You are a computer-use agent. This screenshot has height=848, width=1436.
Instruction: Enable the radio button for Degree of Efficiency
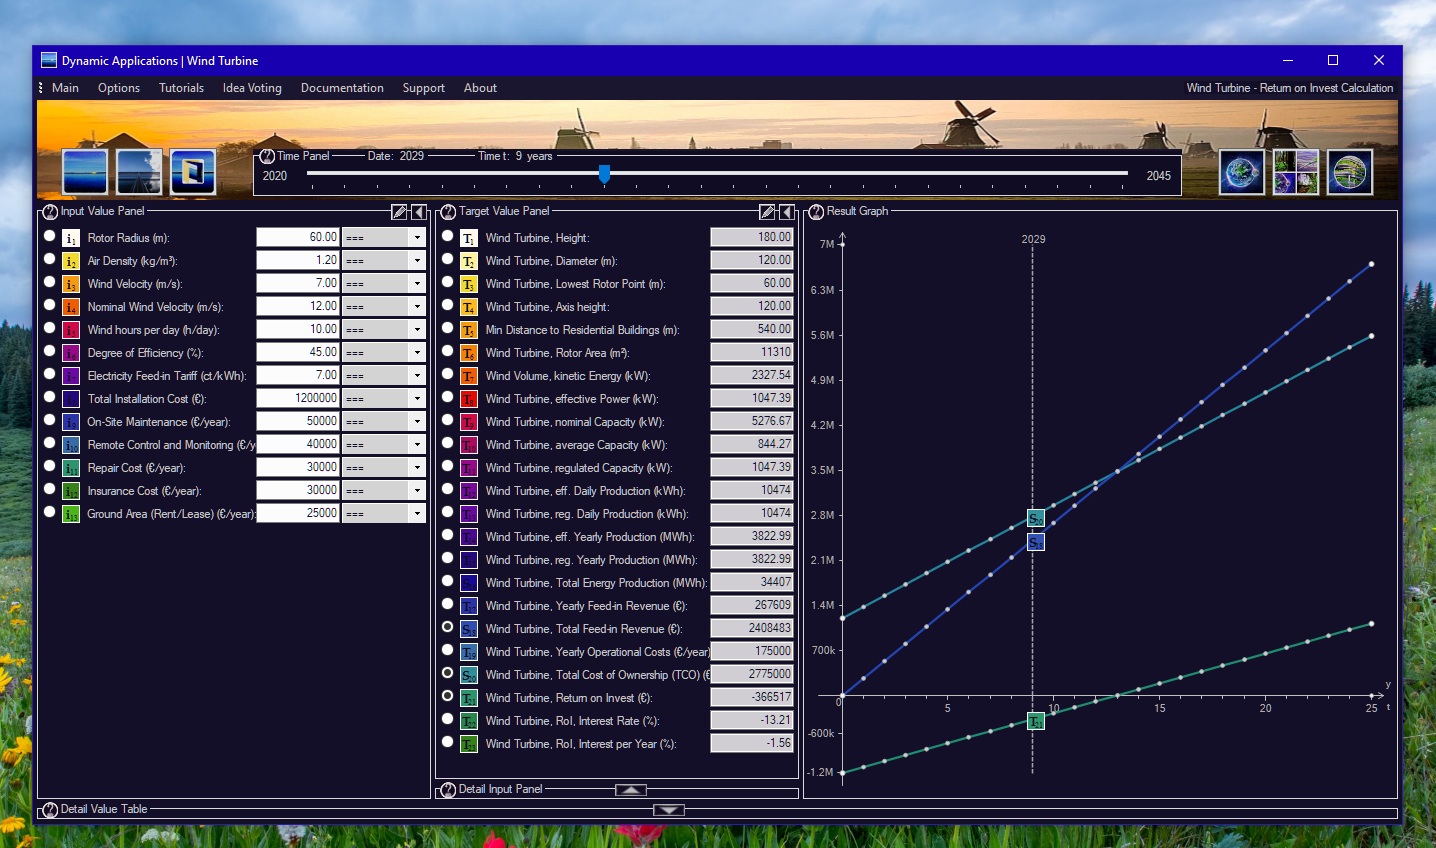50,352
